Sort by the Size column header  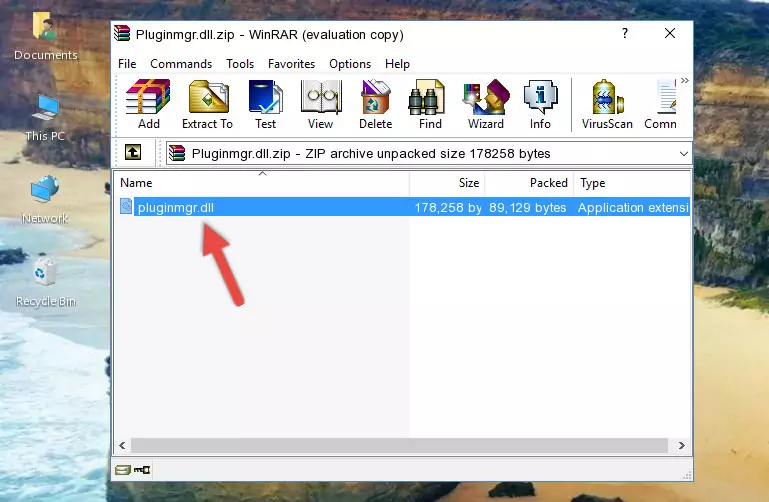point(447,183)
